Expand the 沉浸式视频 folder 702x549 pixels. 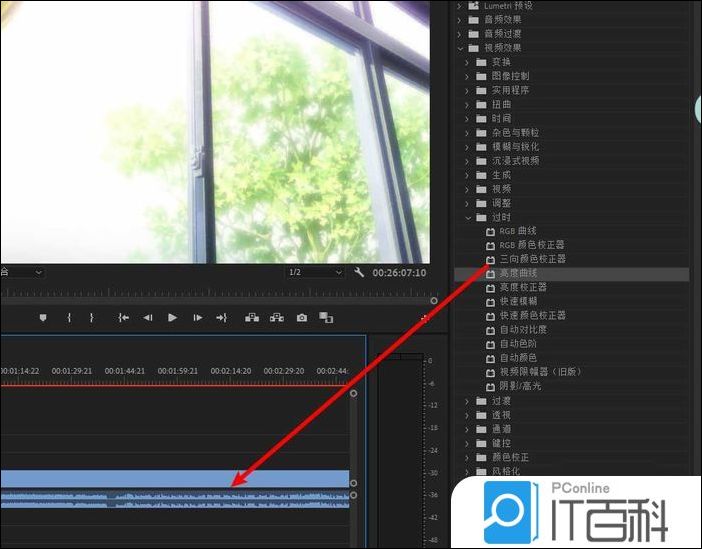point(467,161)
